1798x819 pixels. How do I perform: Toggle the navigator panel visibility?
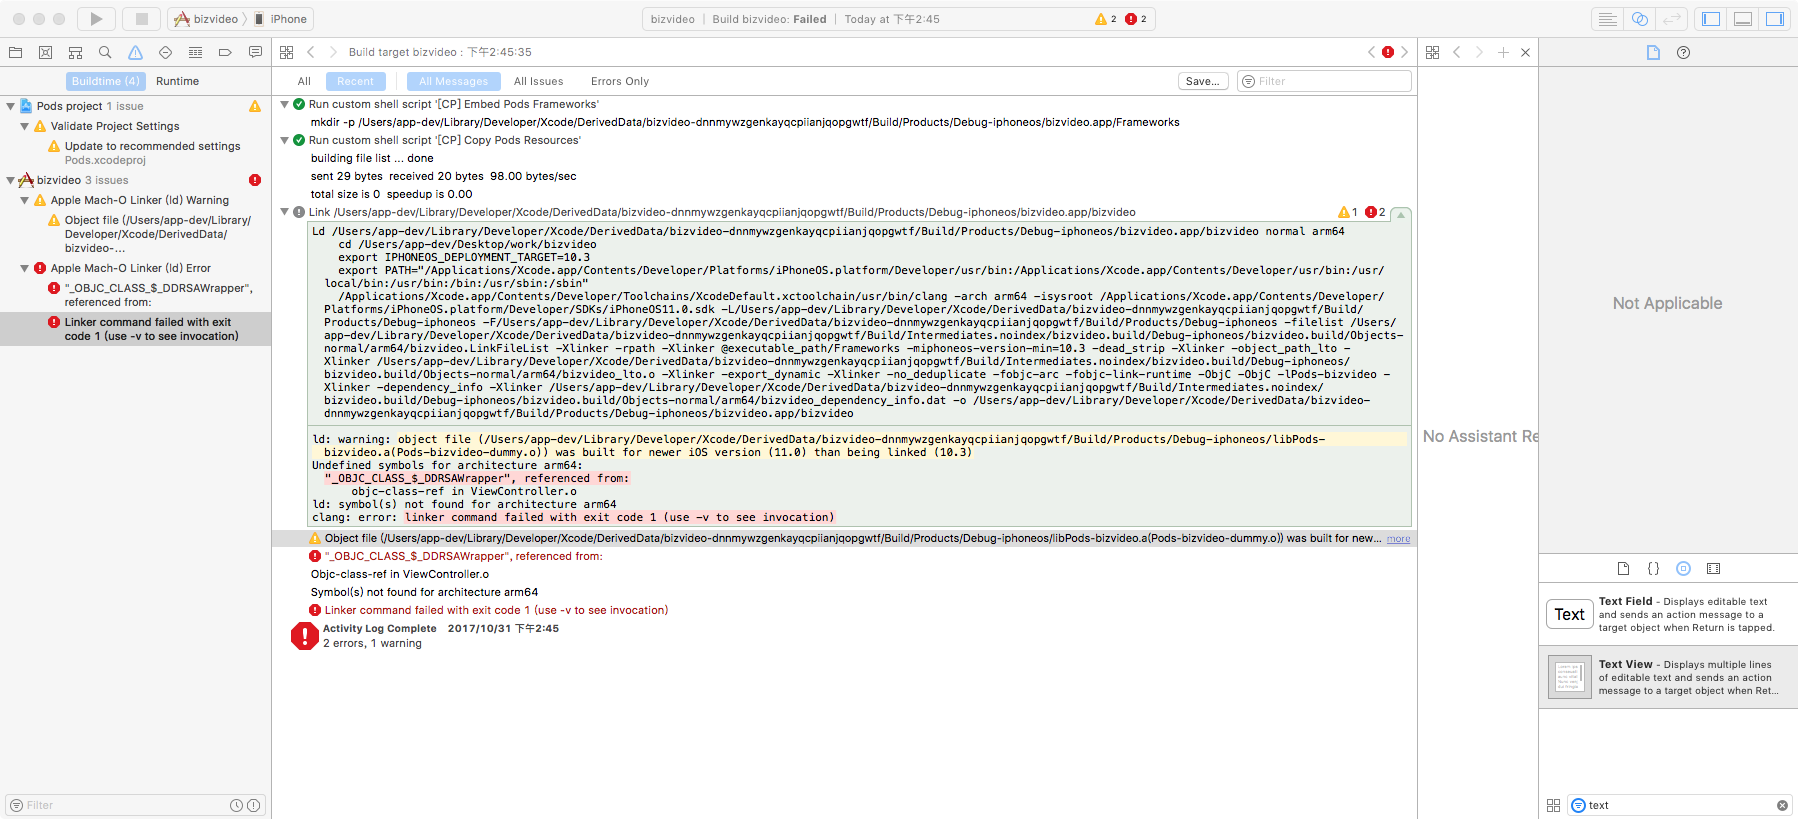(1711, 19)
